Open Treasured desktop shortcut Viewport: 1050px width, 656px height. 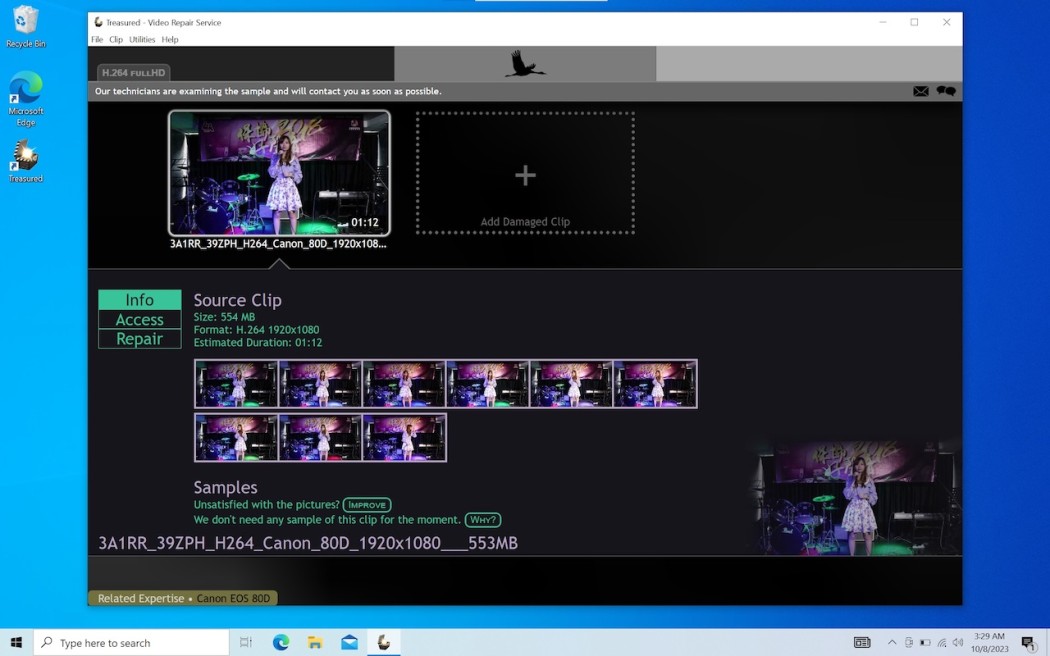pyautogui.click(x=25, y=161)
